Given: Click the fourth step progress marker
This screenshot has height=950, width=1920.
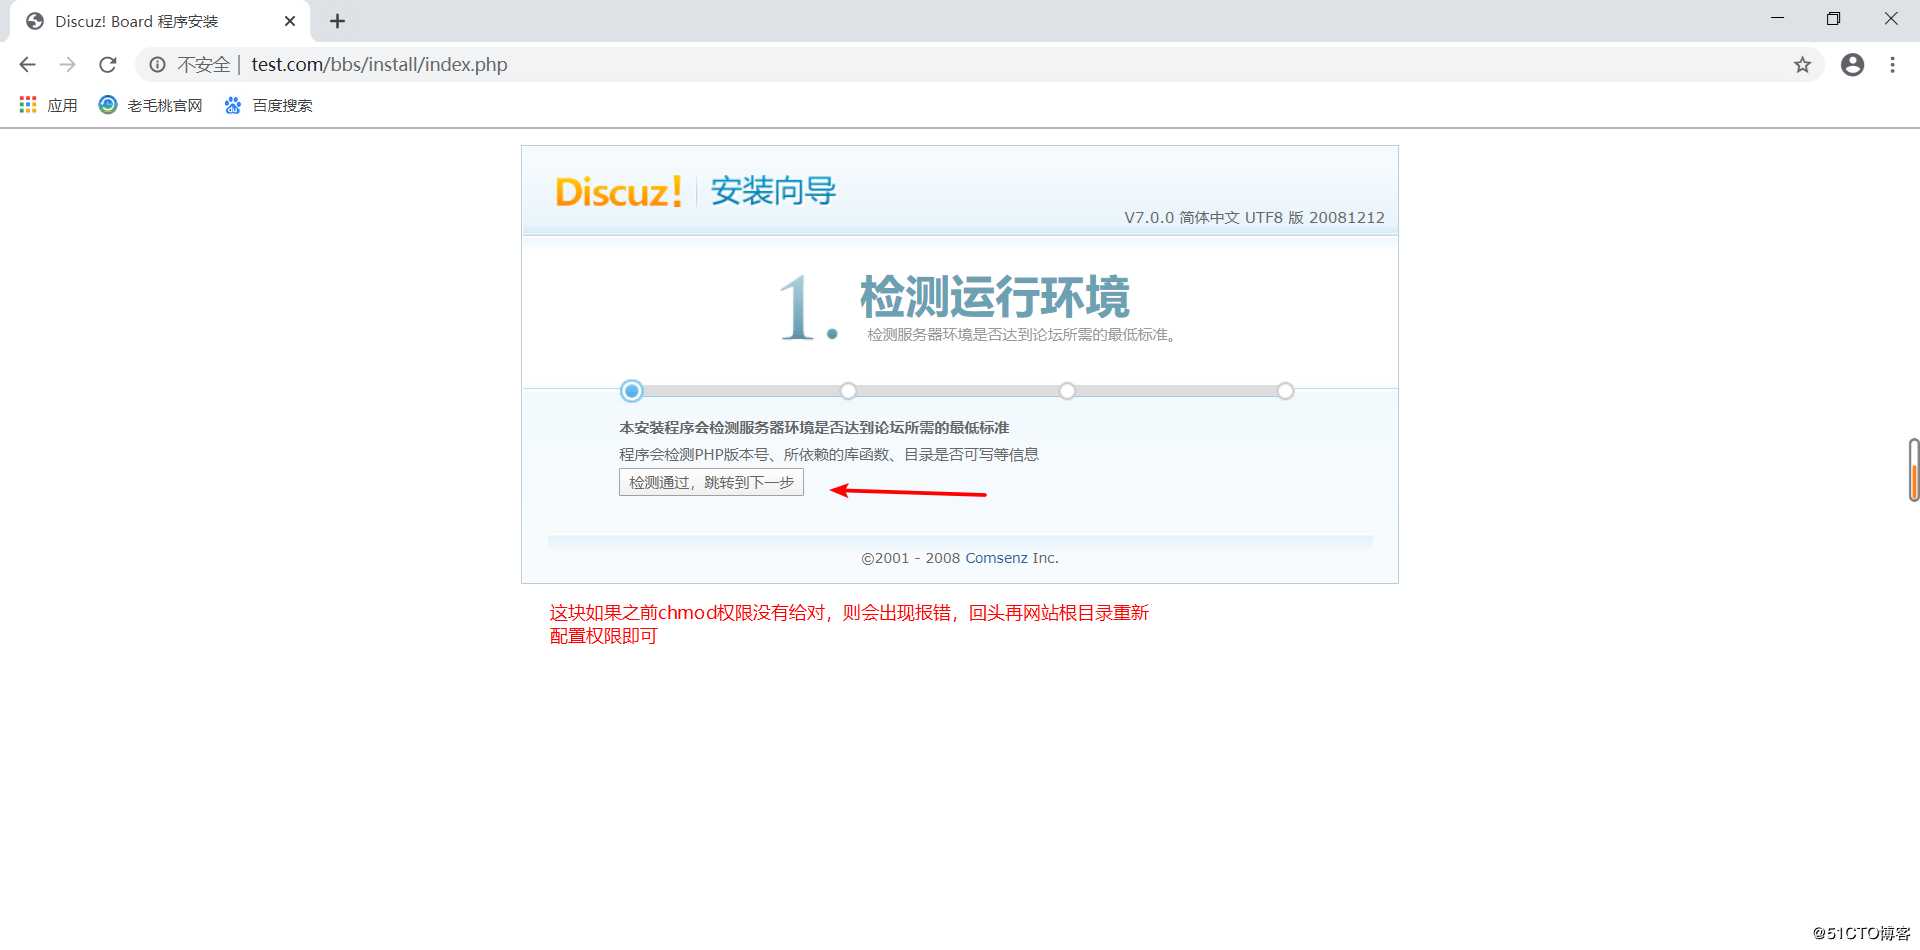Looking at the screenshot, I should coord(1285,391).
